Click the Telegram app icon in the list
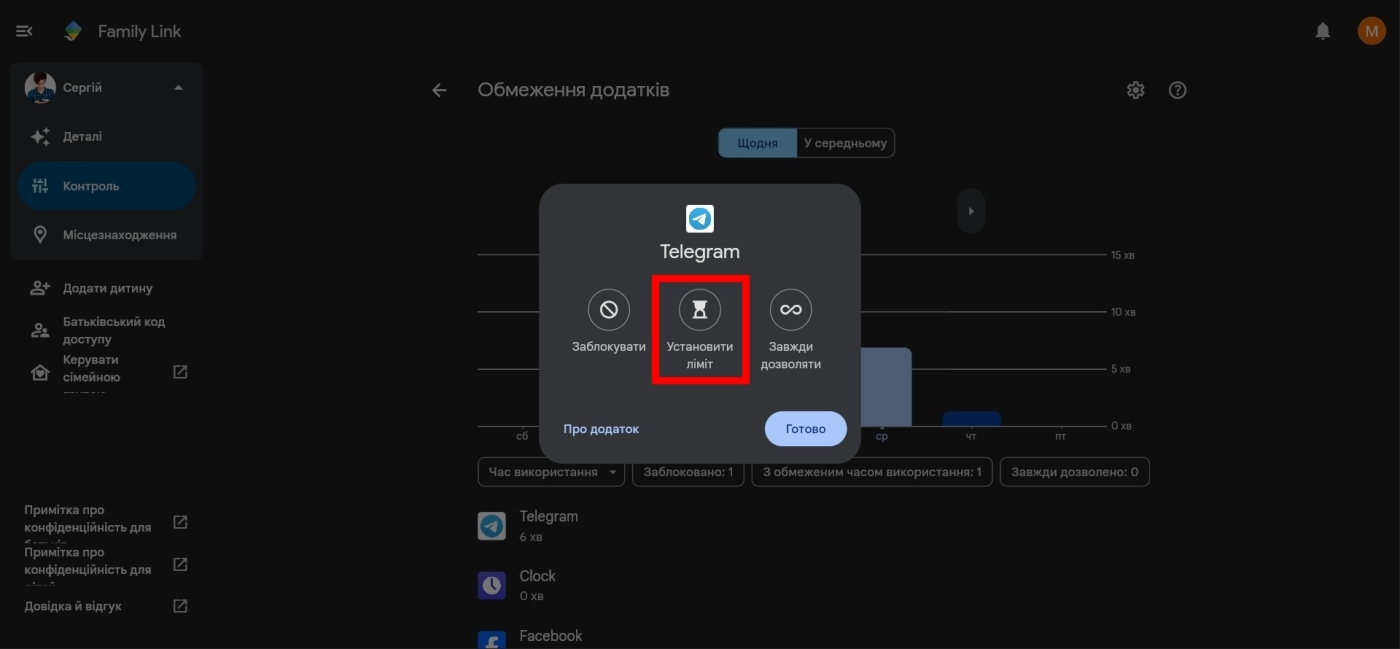This screenshot has height=649, width=1400. click(x=492, y=526)
